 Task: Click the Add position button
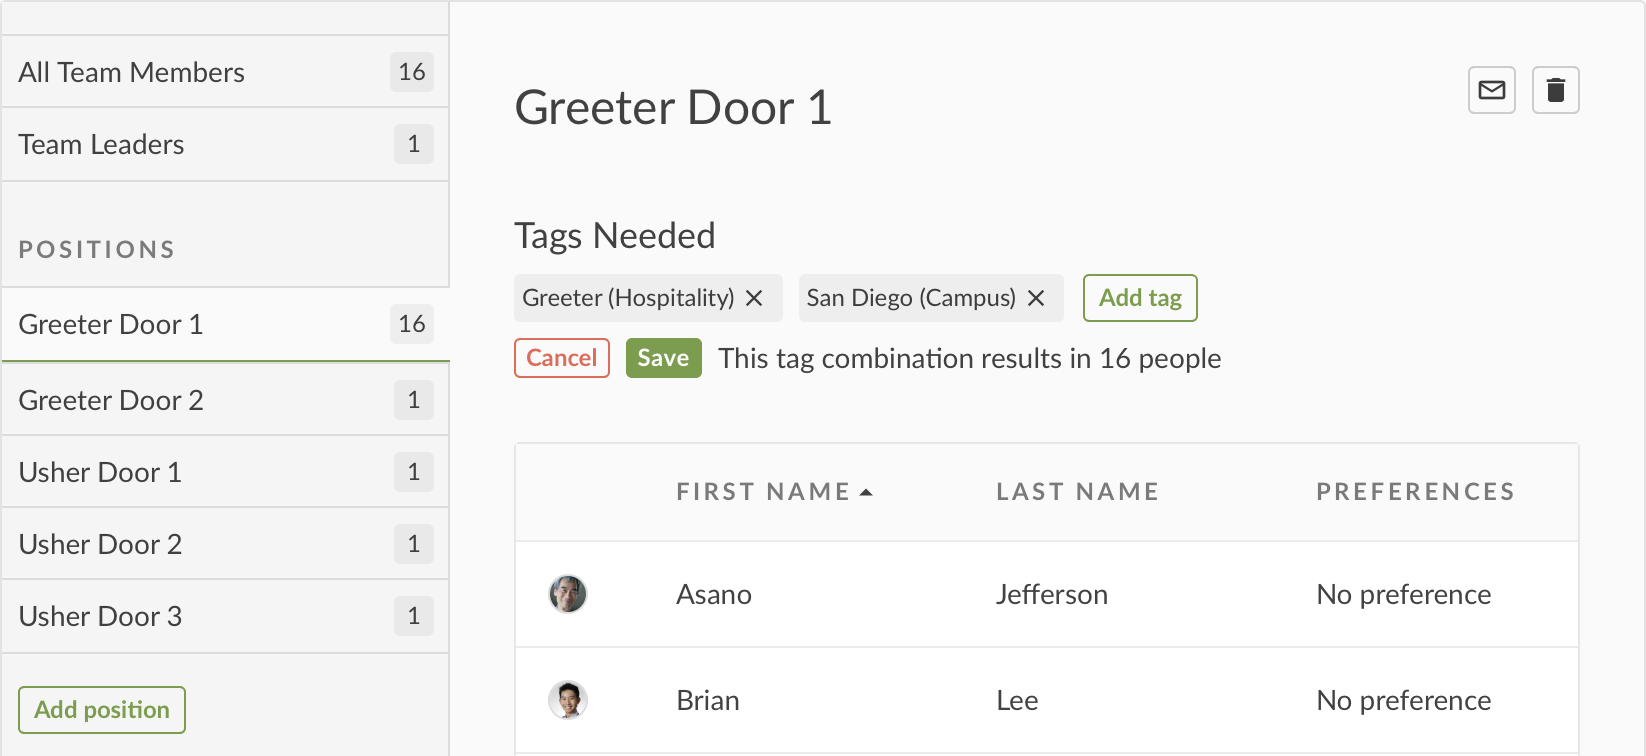pos(102,710)
